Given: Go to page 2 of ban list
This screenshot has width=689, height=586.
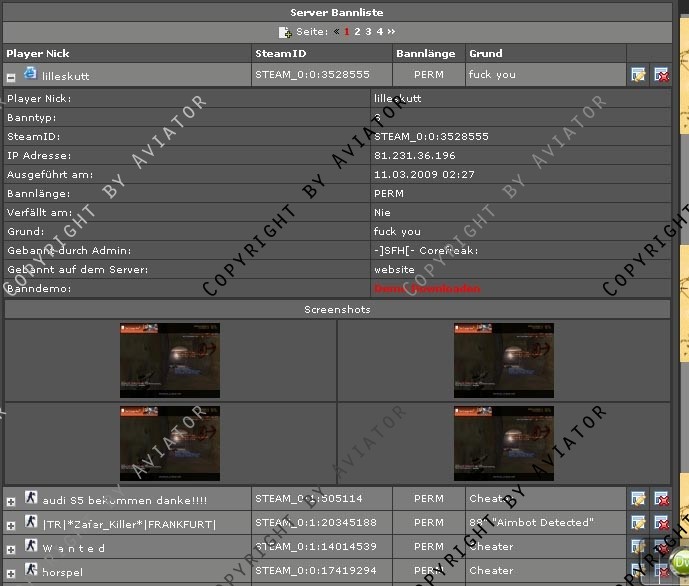Looking at the screenshot, I should point(357,32).
